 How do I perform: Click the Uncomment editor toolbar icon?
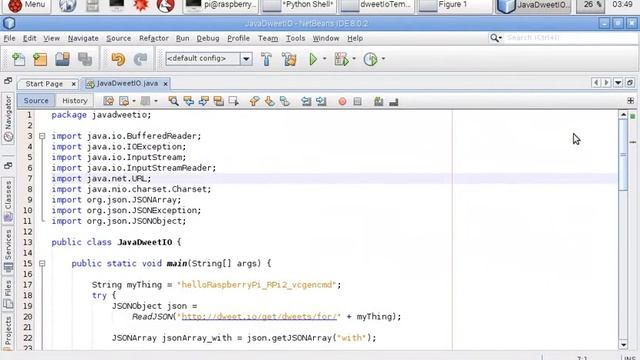394,102
